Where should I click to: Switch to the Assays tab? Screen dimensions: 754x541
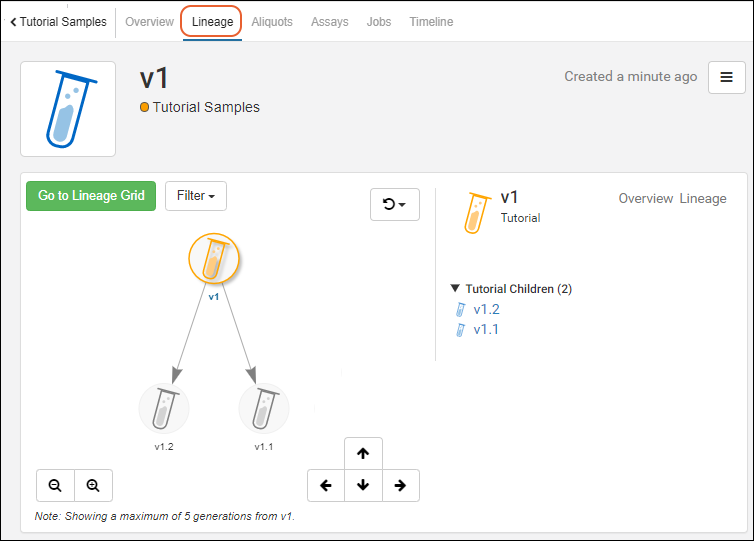(330, 22)
